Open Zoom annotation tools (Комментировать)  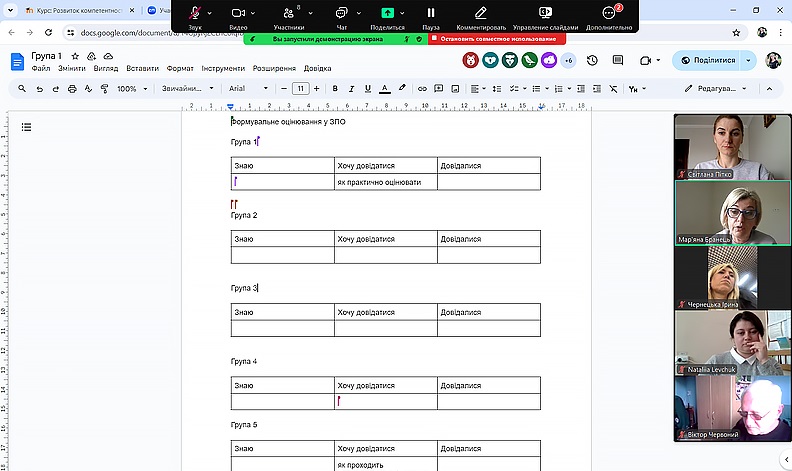(481, 14)
